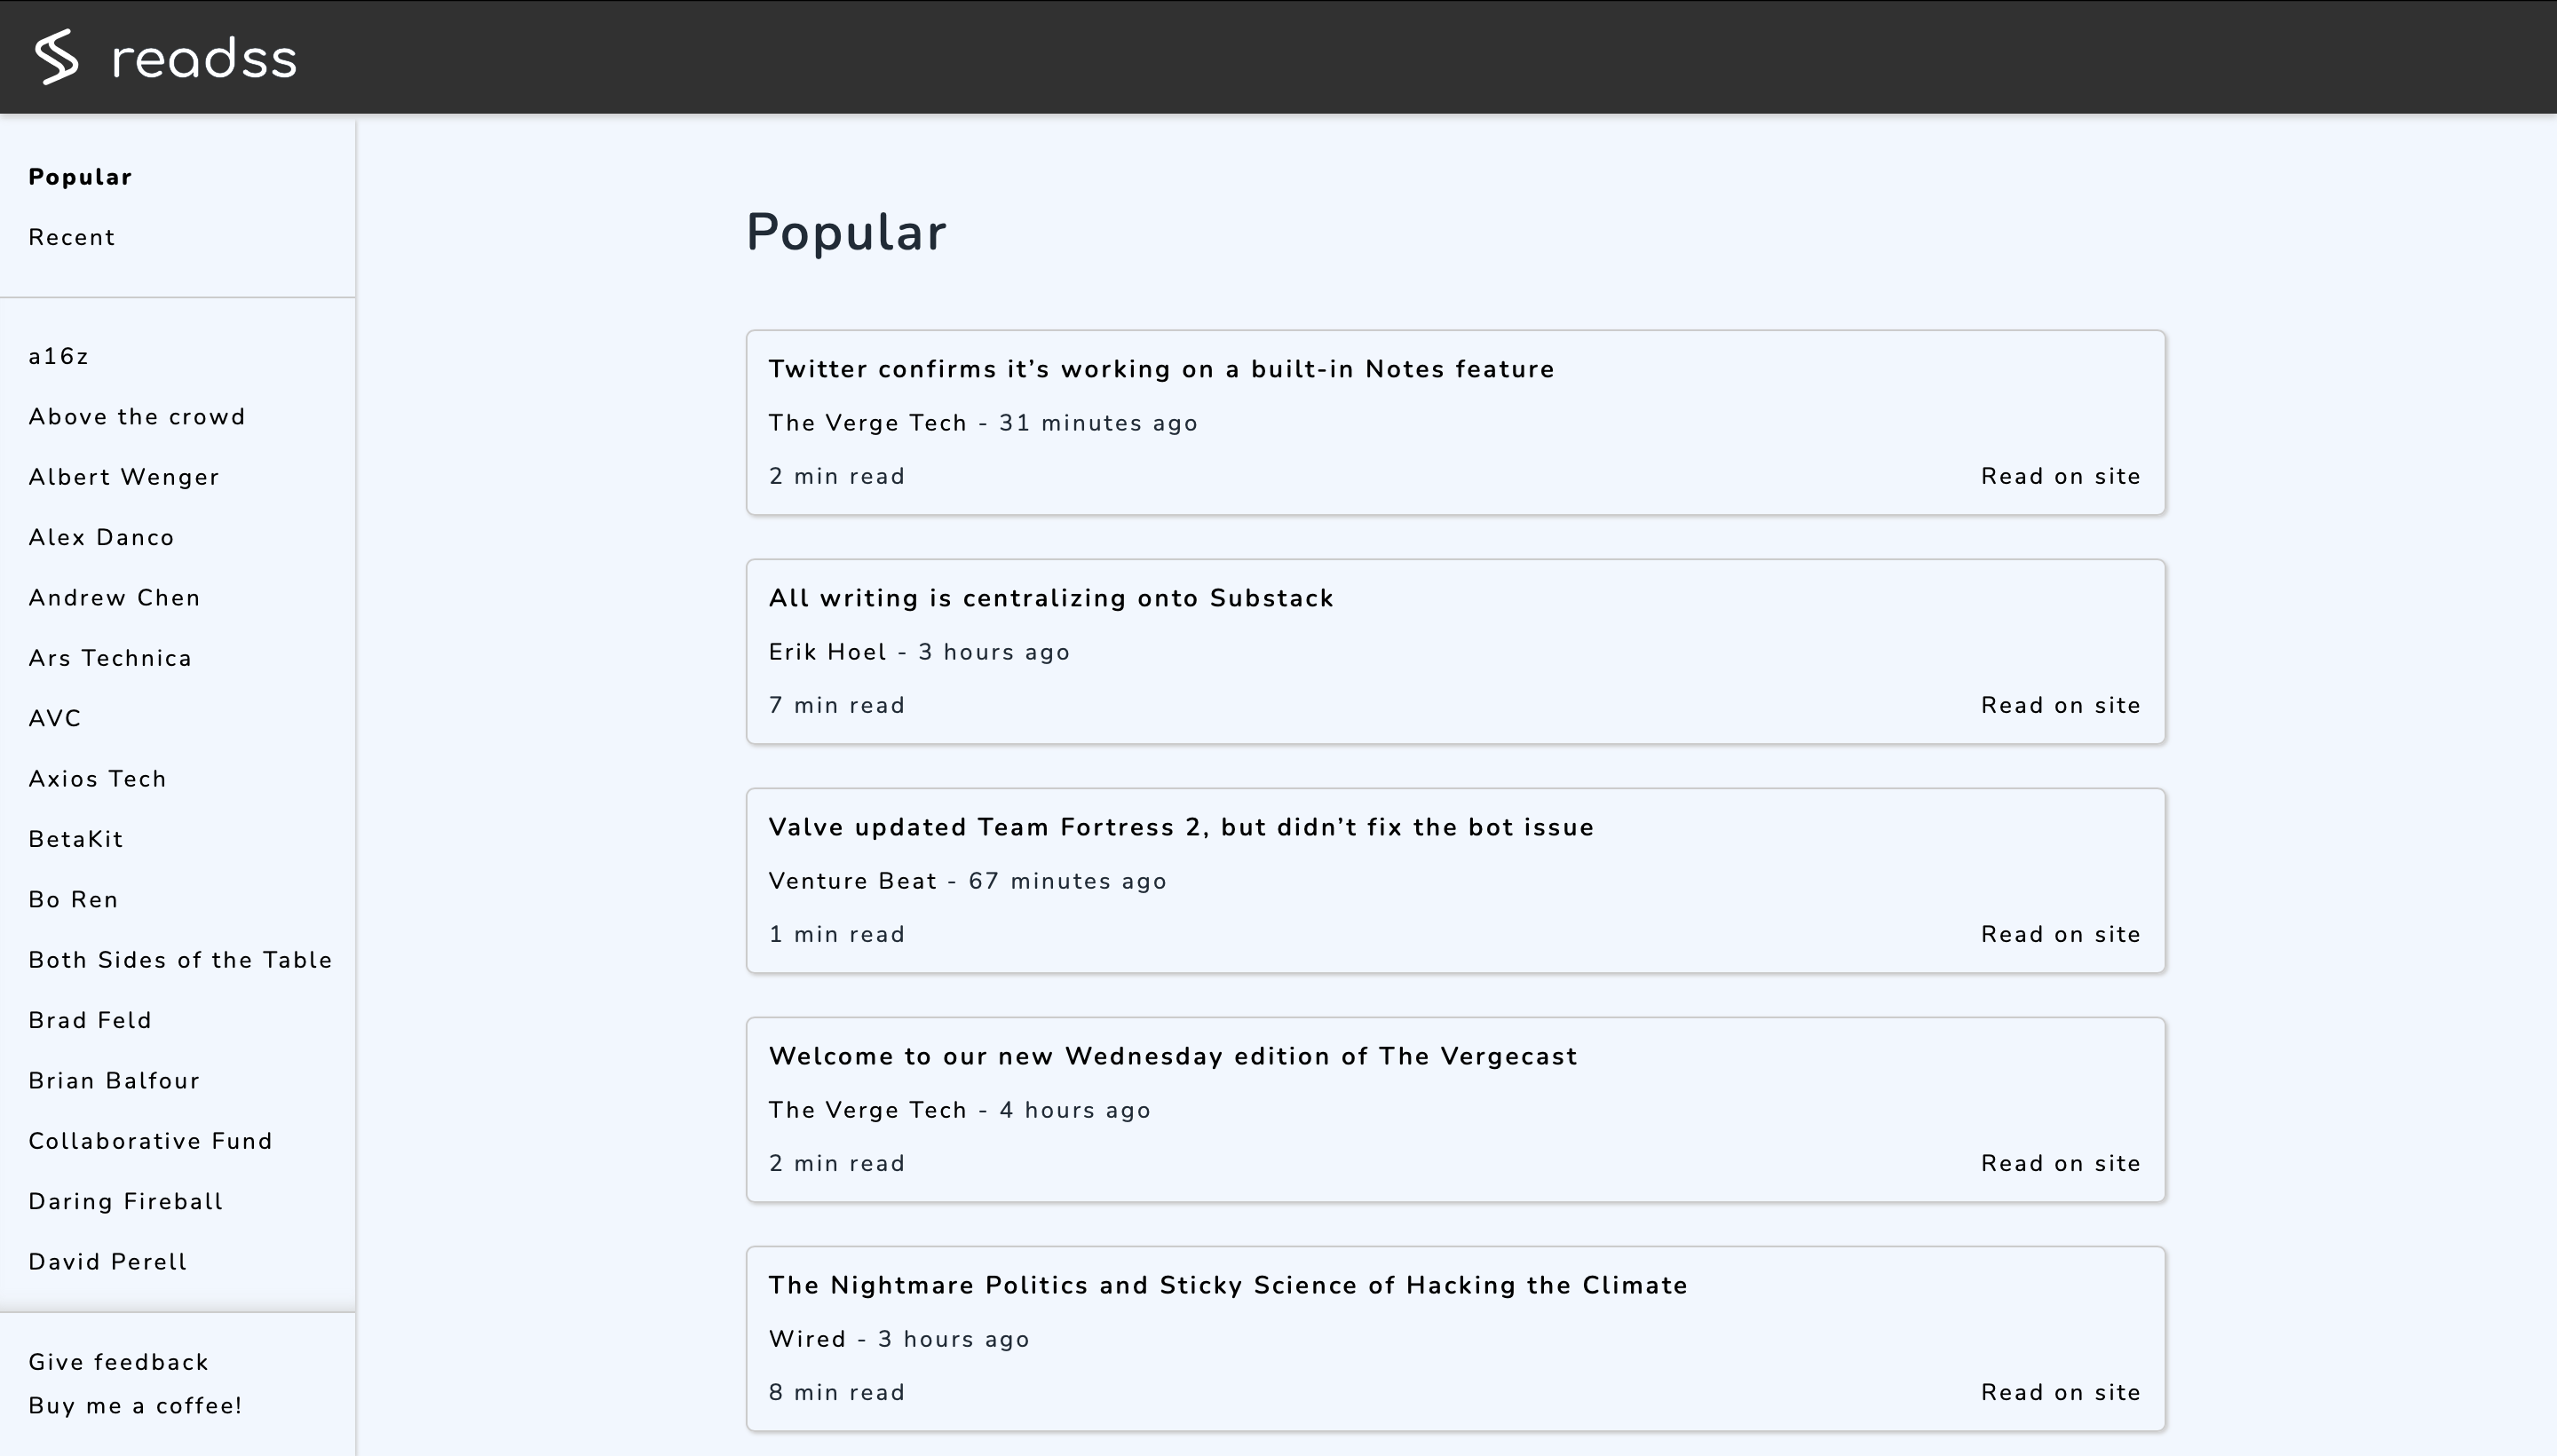Viewport: 2557px width, 1456px height.
Task: Open the a16z source
Action: pyautogui.click(x=59, y=356)
